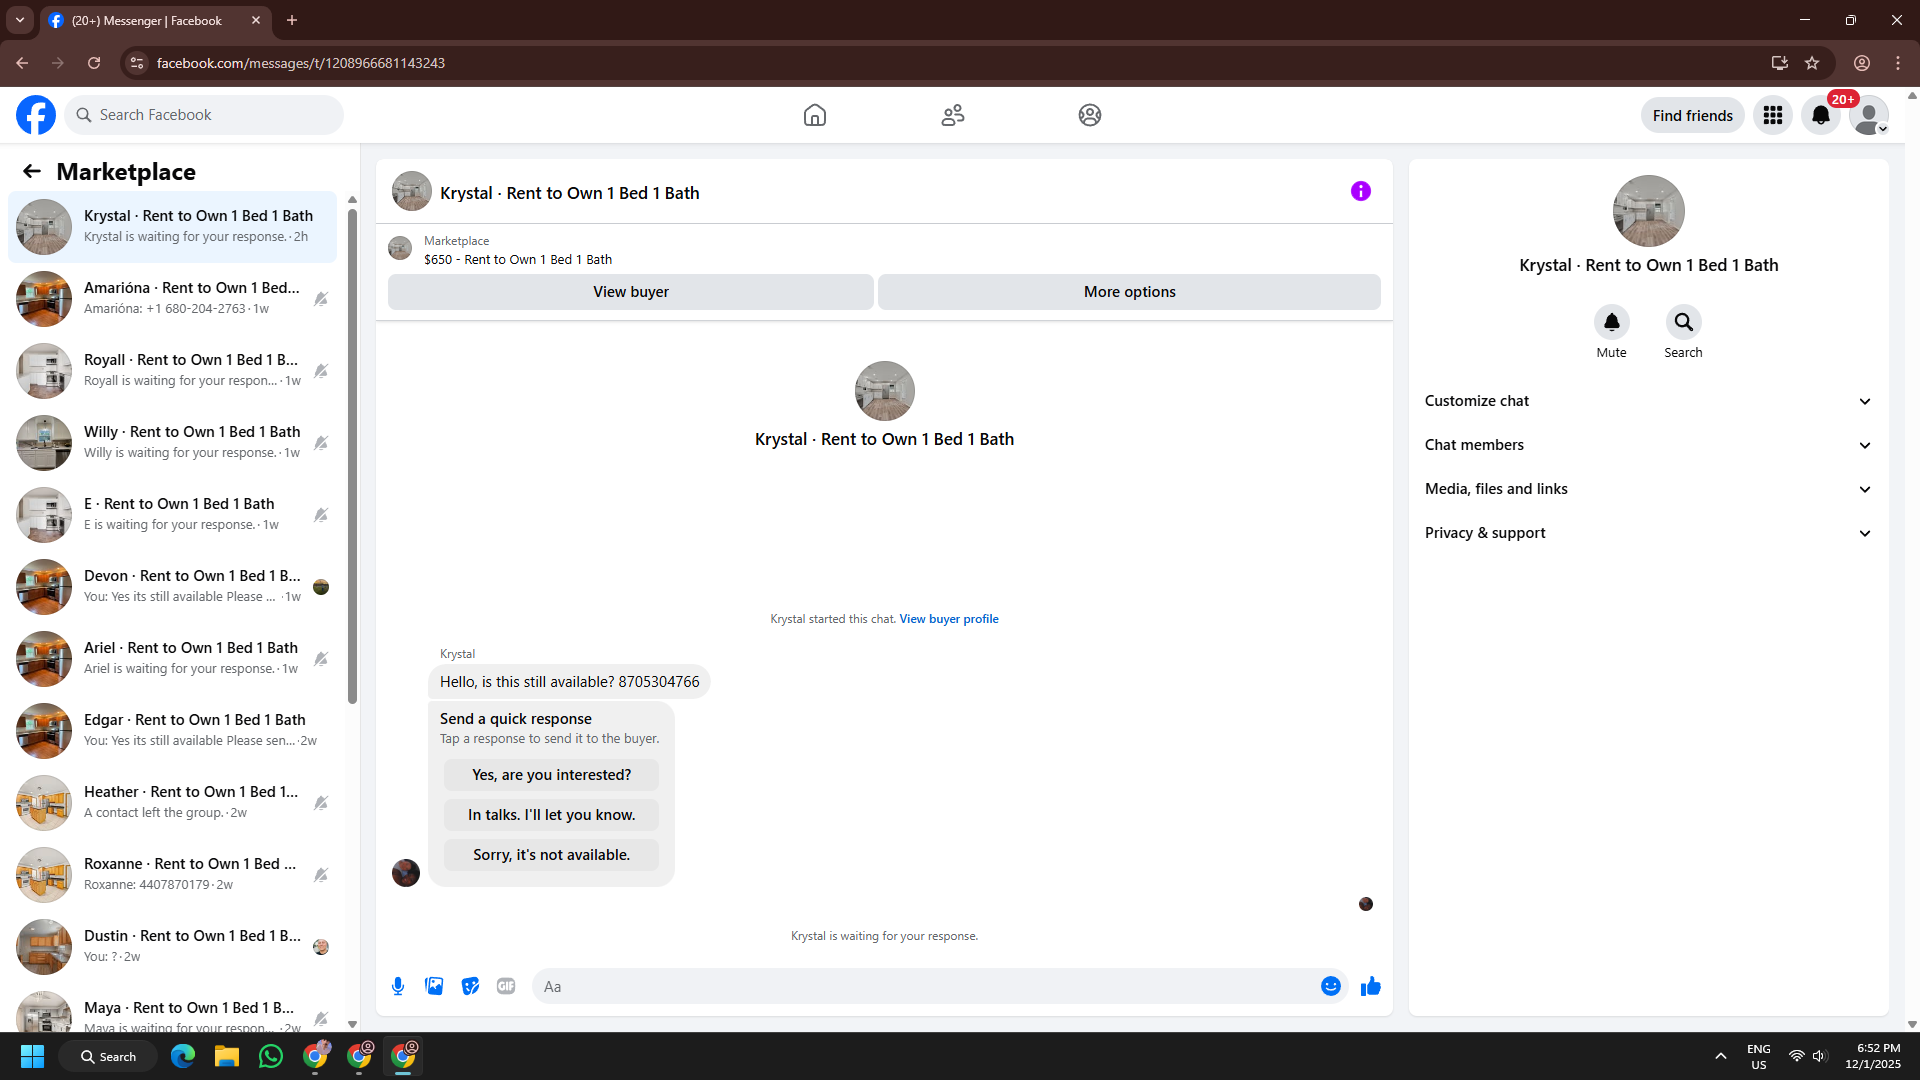Screen dimensions: 1920x1080
Task: Click the Aa message input field
Action: click(925, 986)
